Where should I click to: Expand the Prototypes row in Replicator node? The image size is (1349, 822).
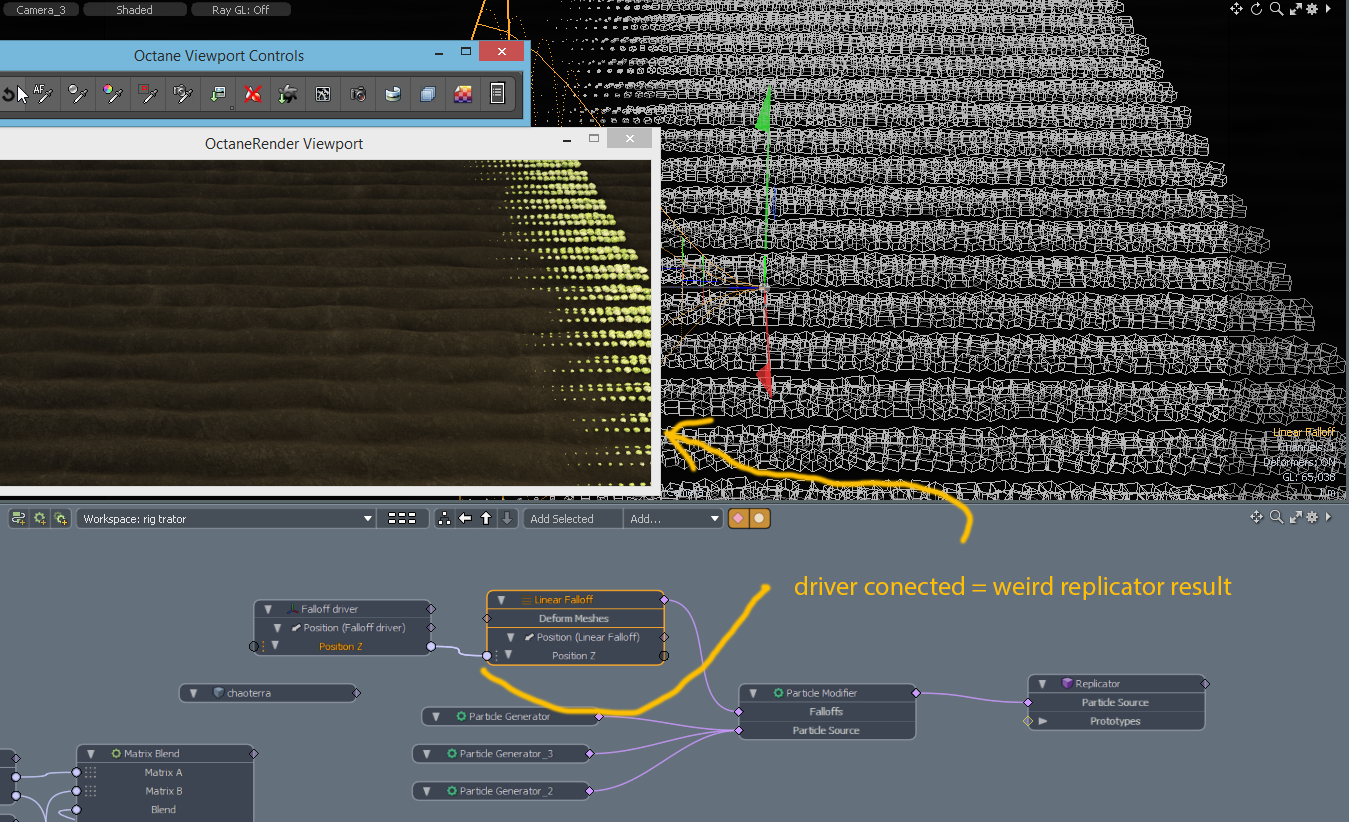coord(1043,721)
